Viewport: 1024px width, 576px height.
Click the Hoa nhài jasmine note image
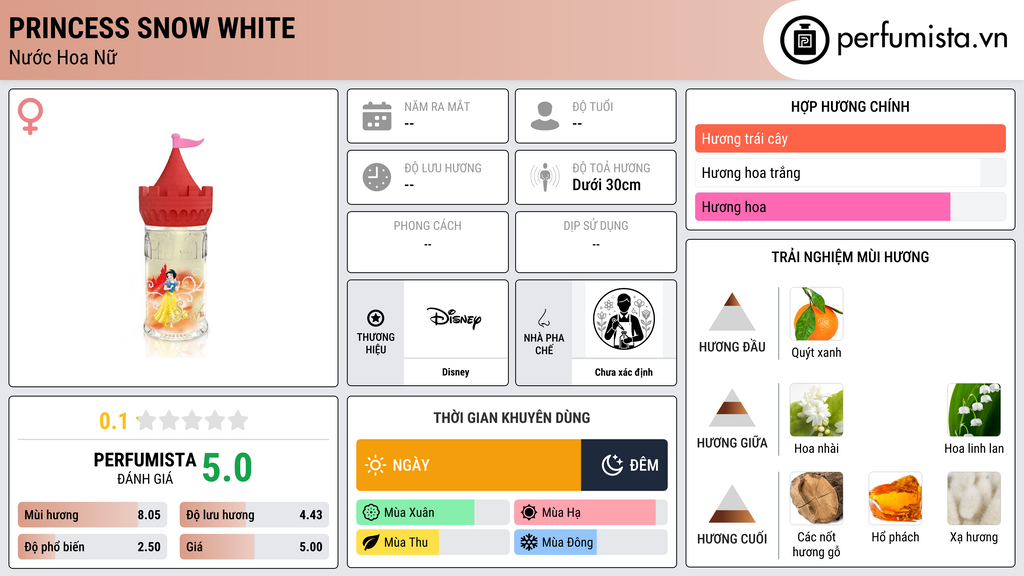[816, 409]
